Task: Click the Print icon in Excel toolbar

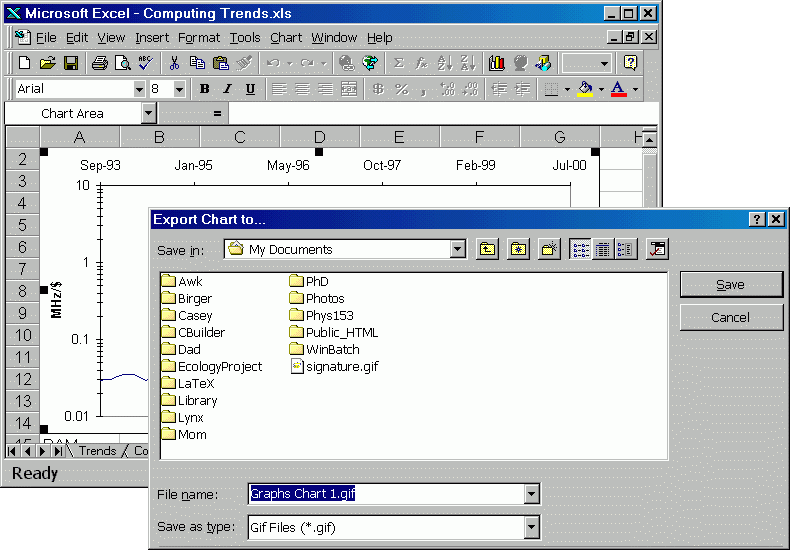Action: (x=100, y=63)
